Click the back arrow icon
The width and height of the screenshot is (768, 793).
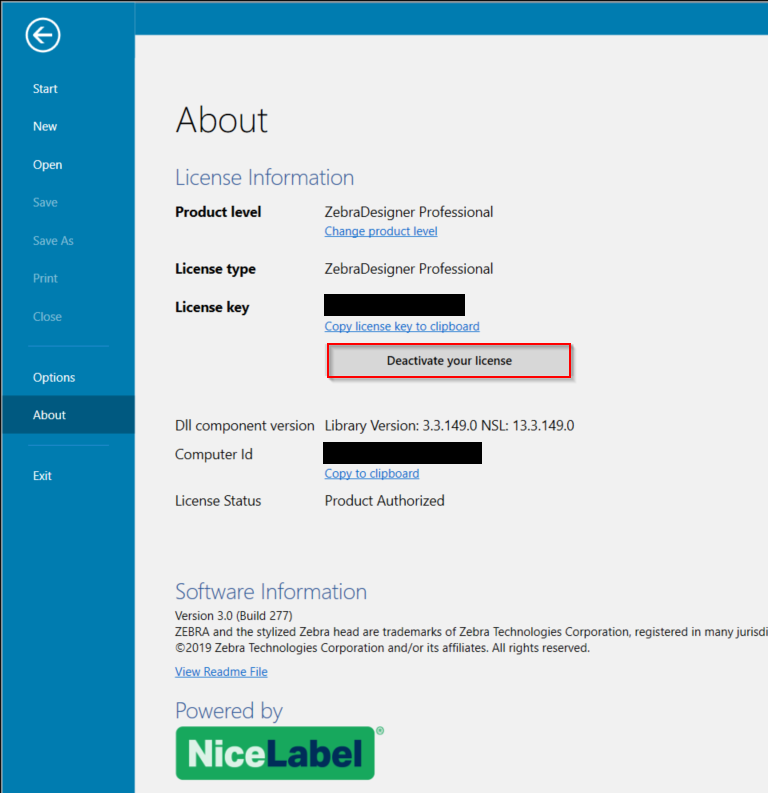43,36
